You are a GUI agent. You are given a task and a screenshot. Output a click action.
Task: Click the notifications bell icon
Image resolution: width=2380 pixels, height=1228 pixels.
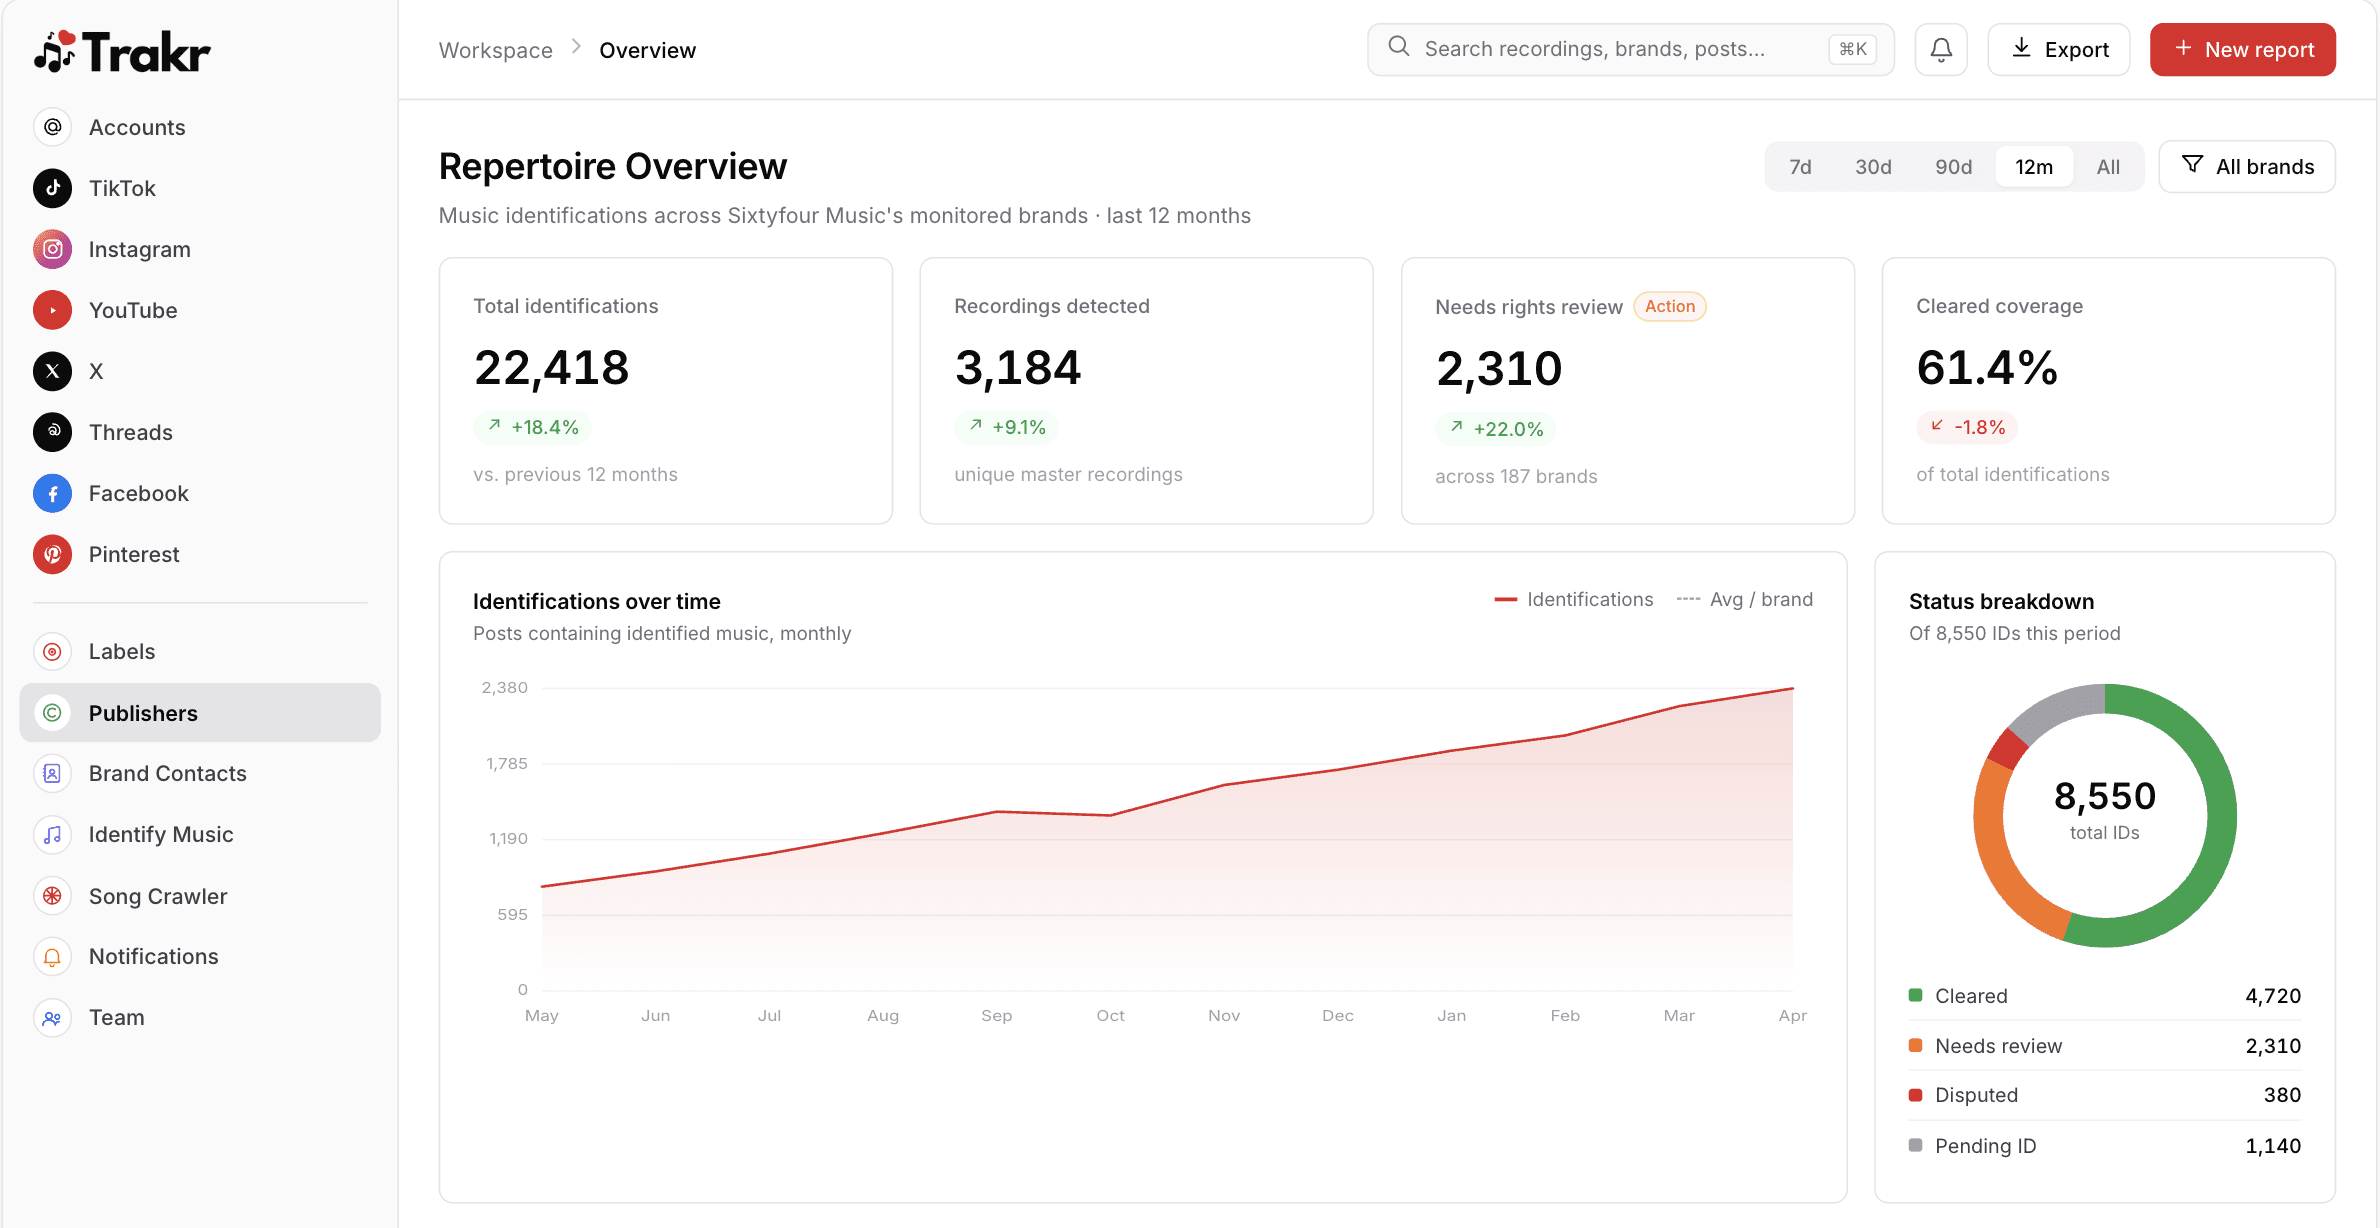pos(1940,48)
